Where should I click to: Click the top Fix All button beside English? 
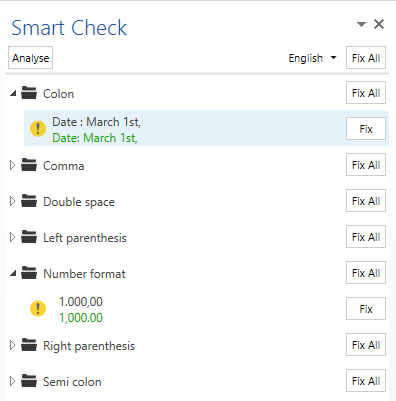pos(366,58)
